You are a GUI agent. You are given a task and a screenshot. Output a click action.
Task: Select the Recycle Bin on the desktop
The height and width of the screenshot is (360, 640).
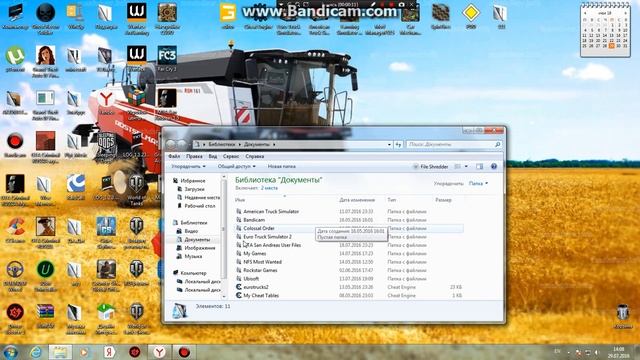[x=622, y=313]
